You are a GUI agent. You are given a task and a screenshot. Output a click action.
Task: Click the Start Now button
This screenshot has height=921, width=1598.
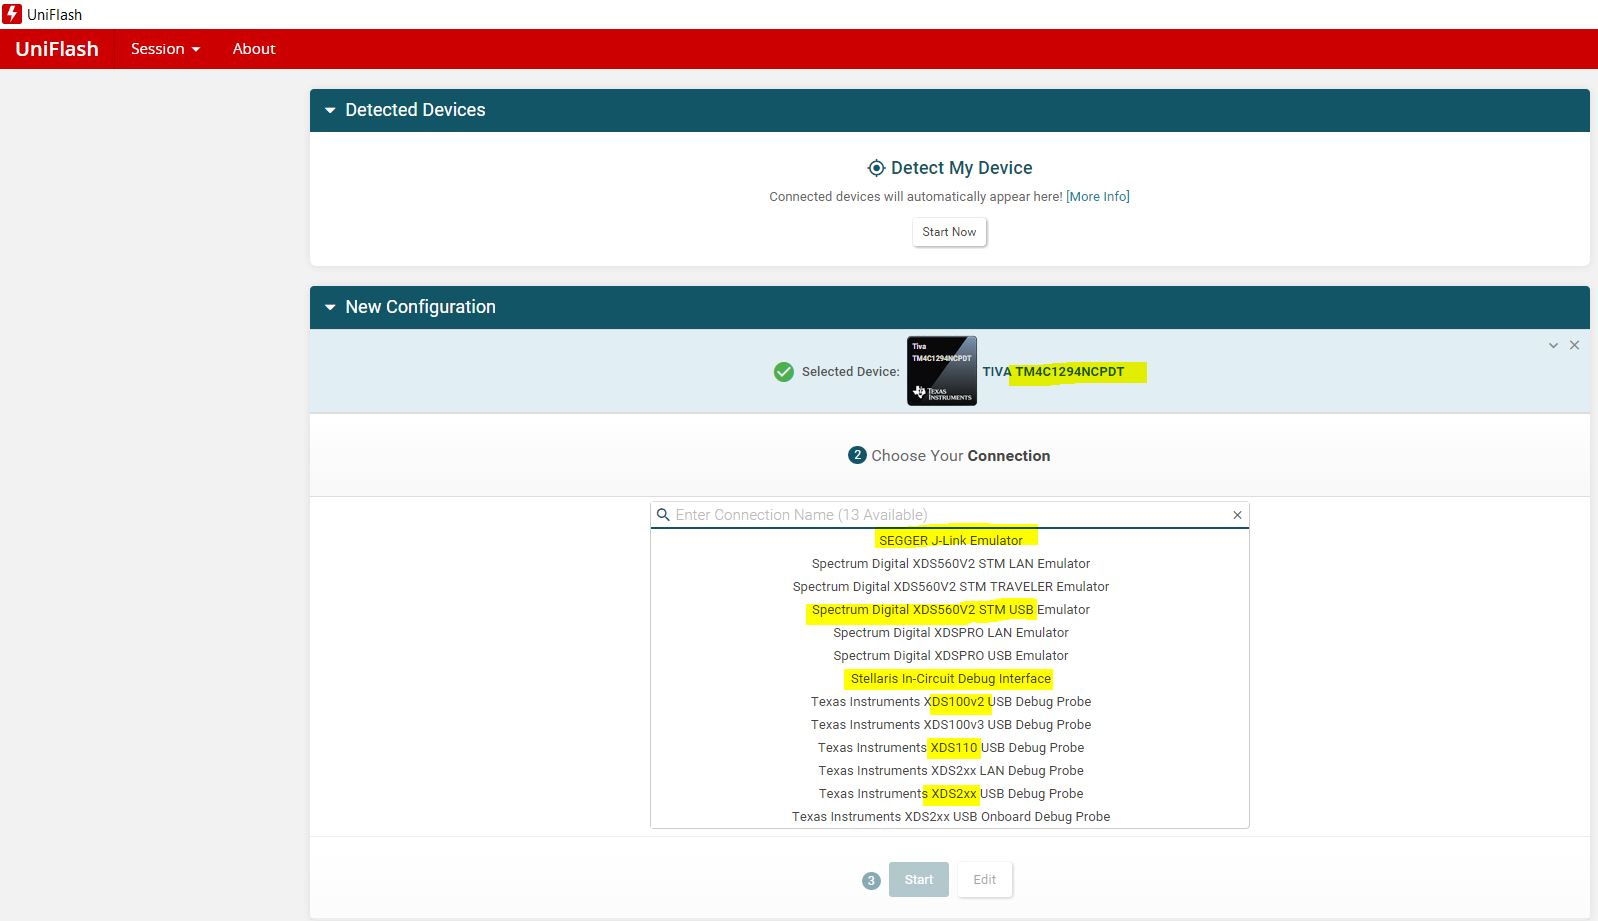coord(949,232)
